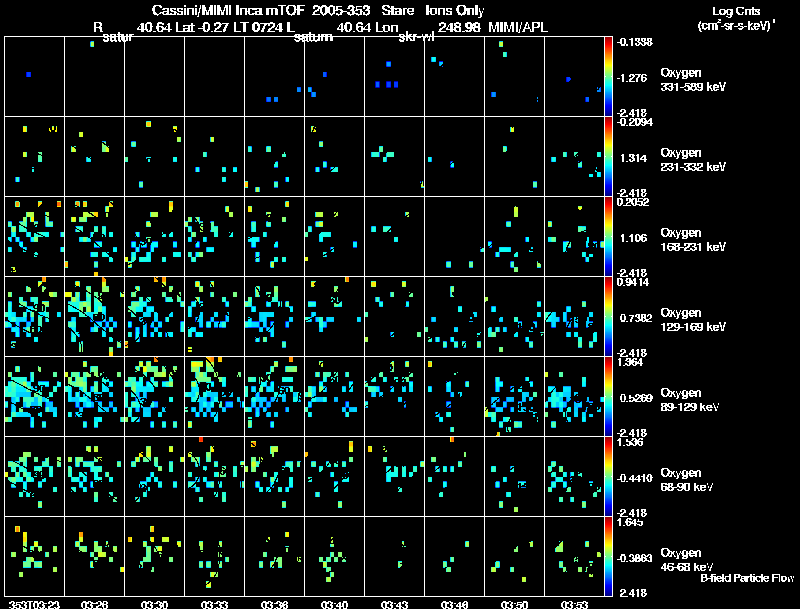Click the 'Ions Only' text in title
The width and height of the screenshot is (800, 609).
pyautogui.click(x=454, y=10)
